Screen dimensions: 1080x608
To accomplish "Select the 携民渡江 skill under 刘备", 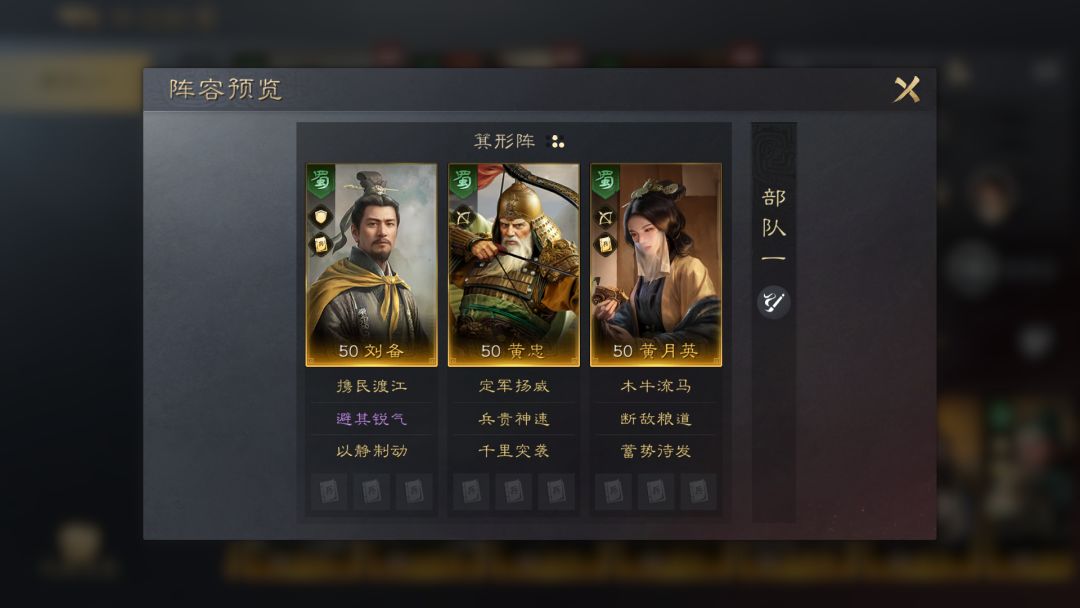I will pos(371,386).
